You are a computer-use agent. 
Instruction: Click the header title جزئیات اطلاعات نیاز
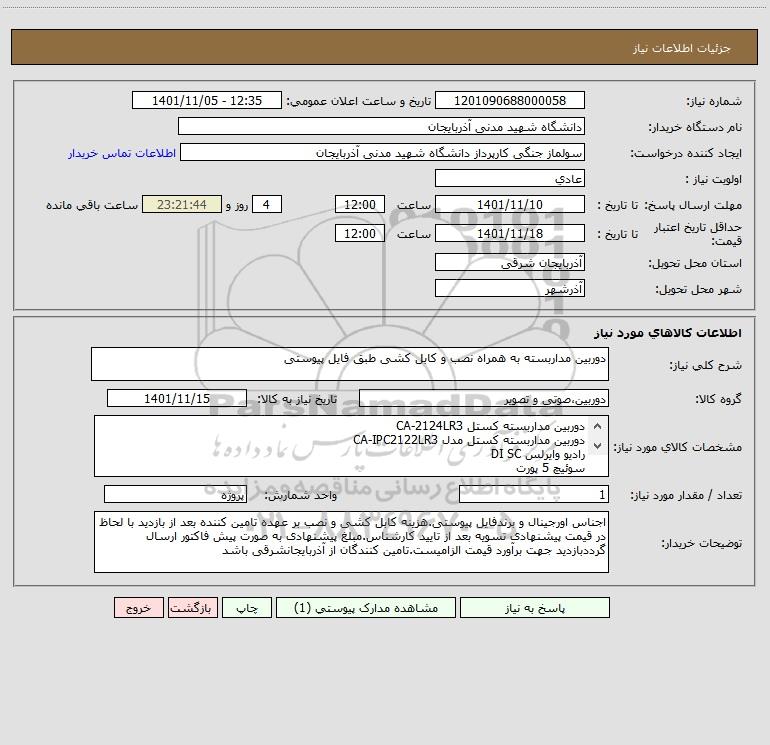[682, 48]
